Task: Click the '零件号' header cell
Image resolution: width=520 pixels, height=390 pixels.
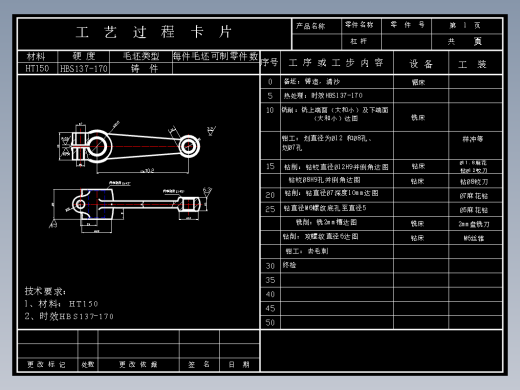Action: point(406,26)
